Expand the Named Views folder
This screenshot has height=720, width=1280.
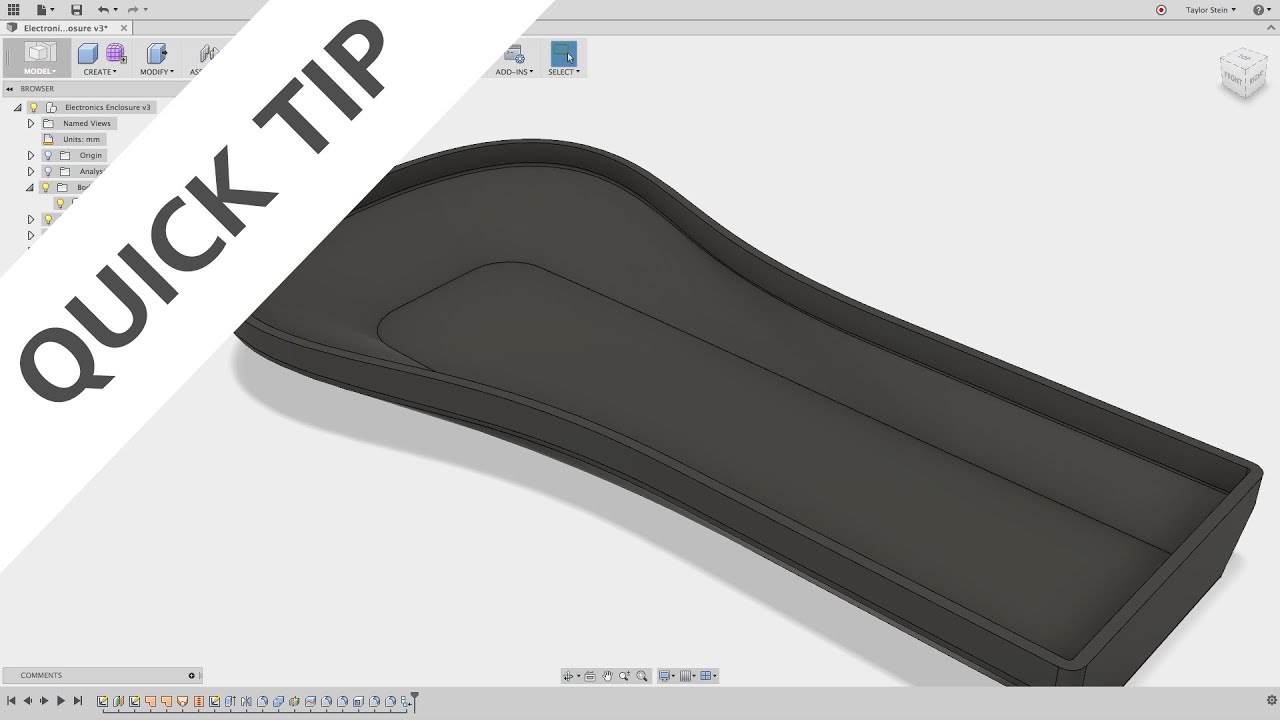pyautogui.click(x=31, y=123)
